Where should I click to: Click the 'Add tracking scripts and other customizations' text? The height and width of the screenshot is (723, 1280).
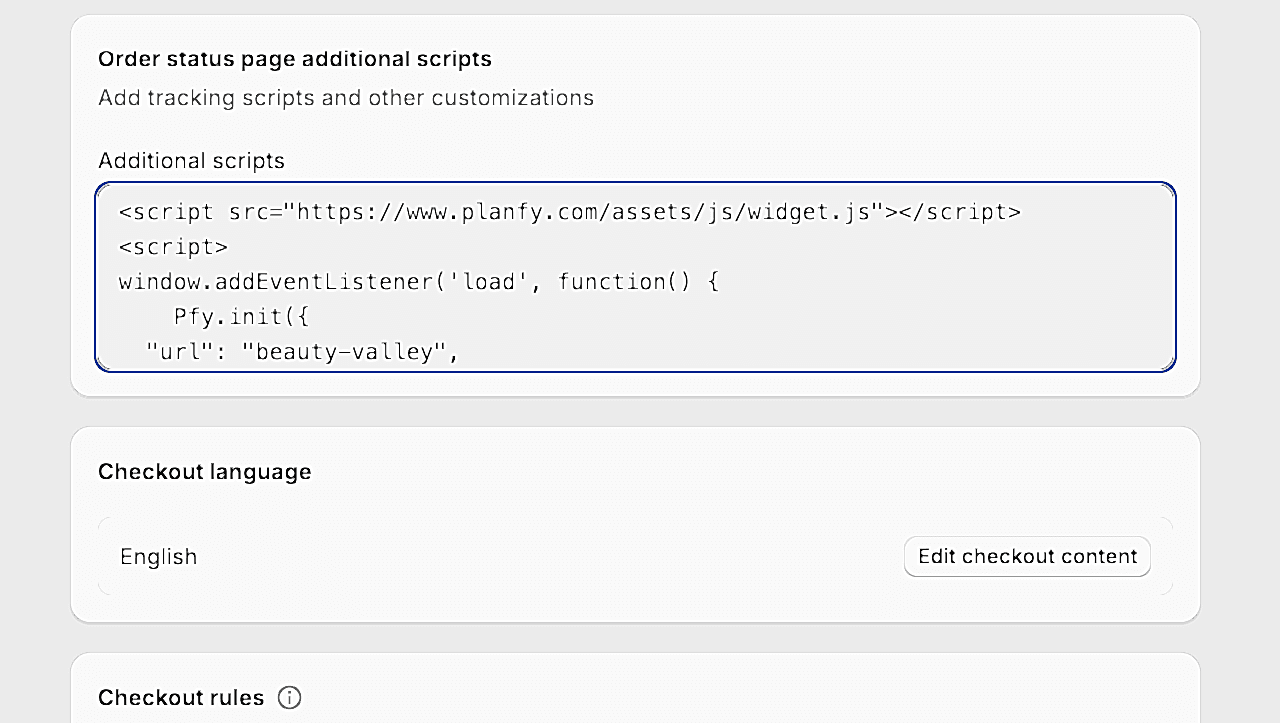pos(346,98)
